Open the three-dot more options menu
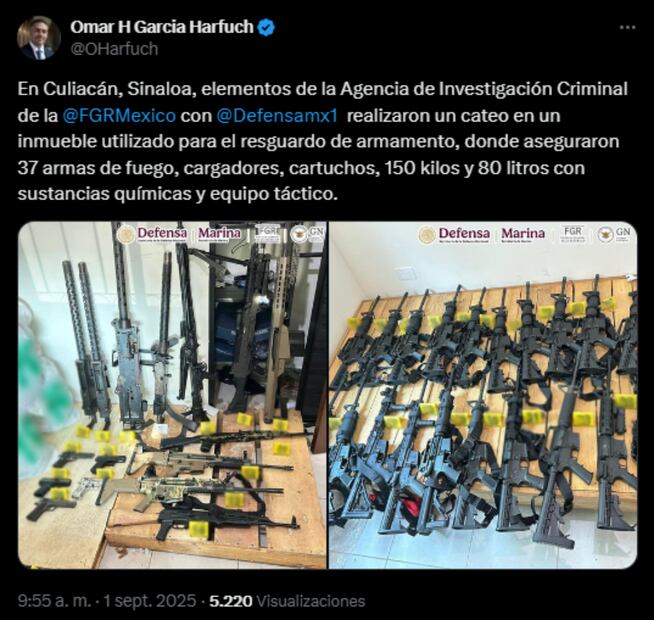 627,28
